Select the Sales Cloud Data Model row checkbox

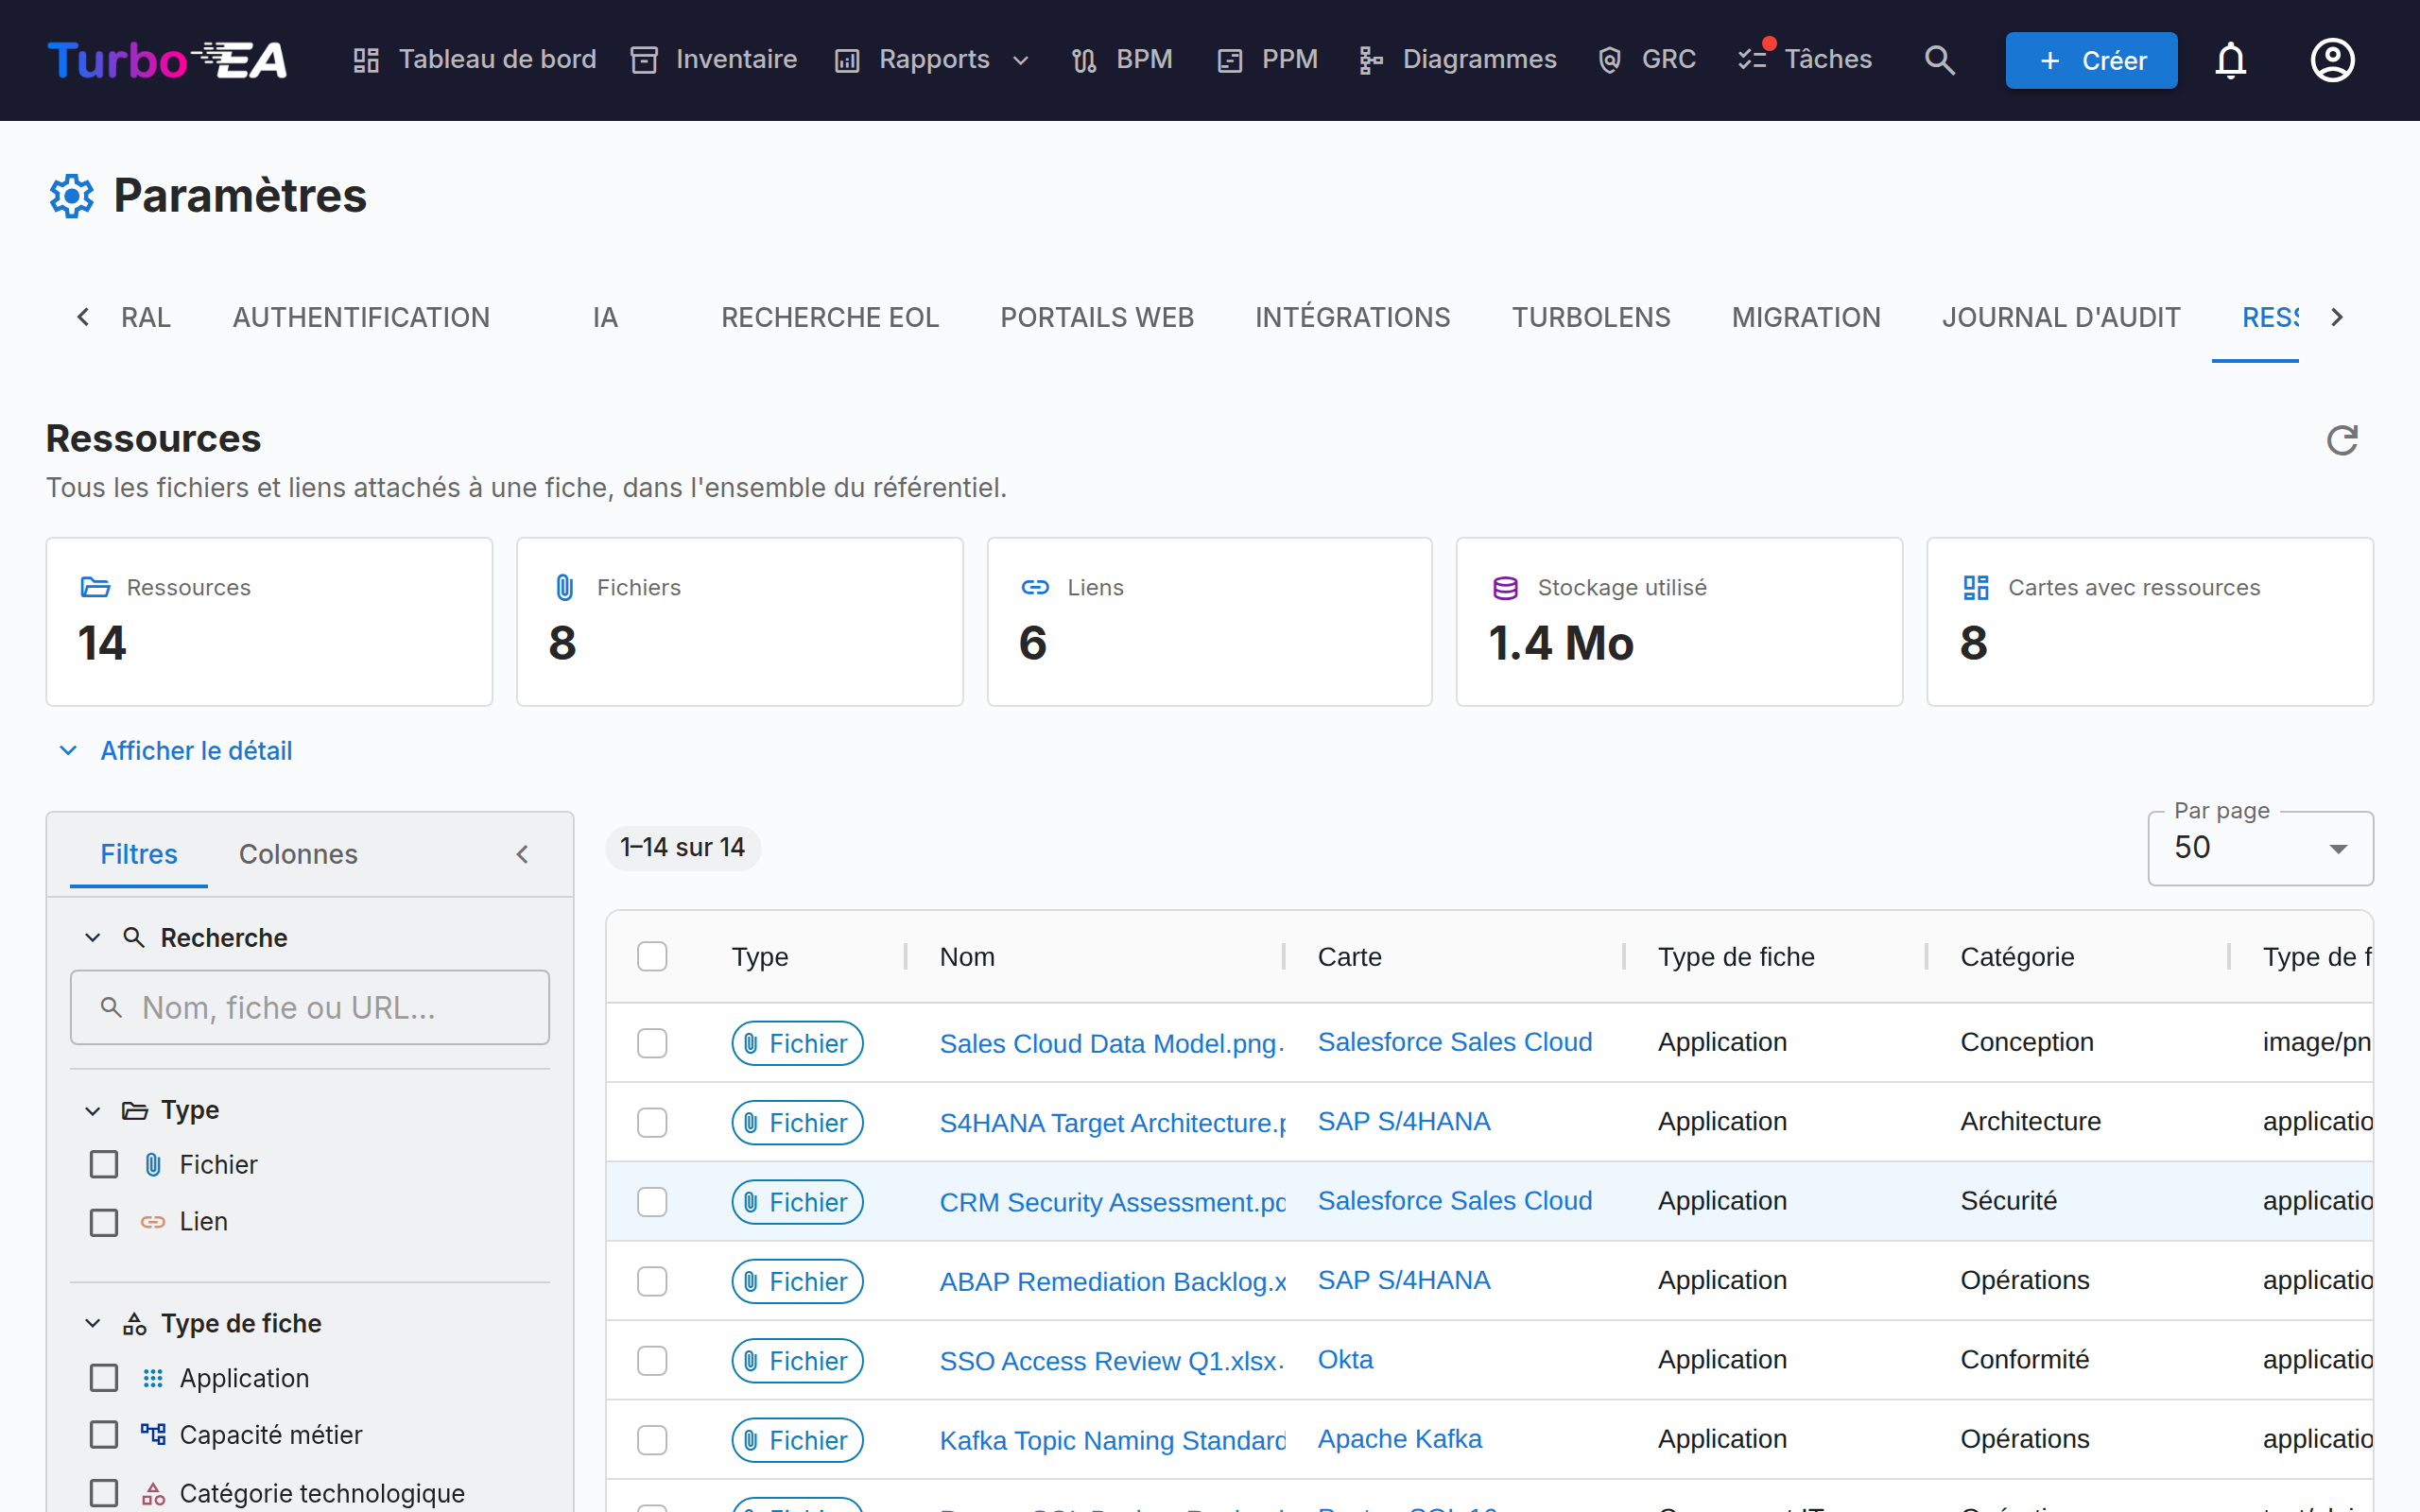pyautogui.click(x=652, y=1043)
